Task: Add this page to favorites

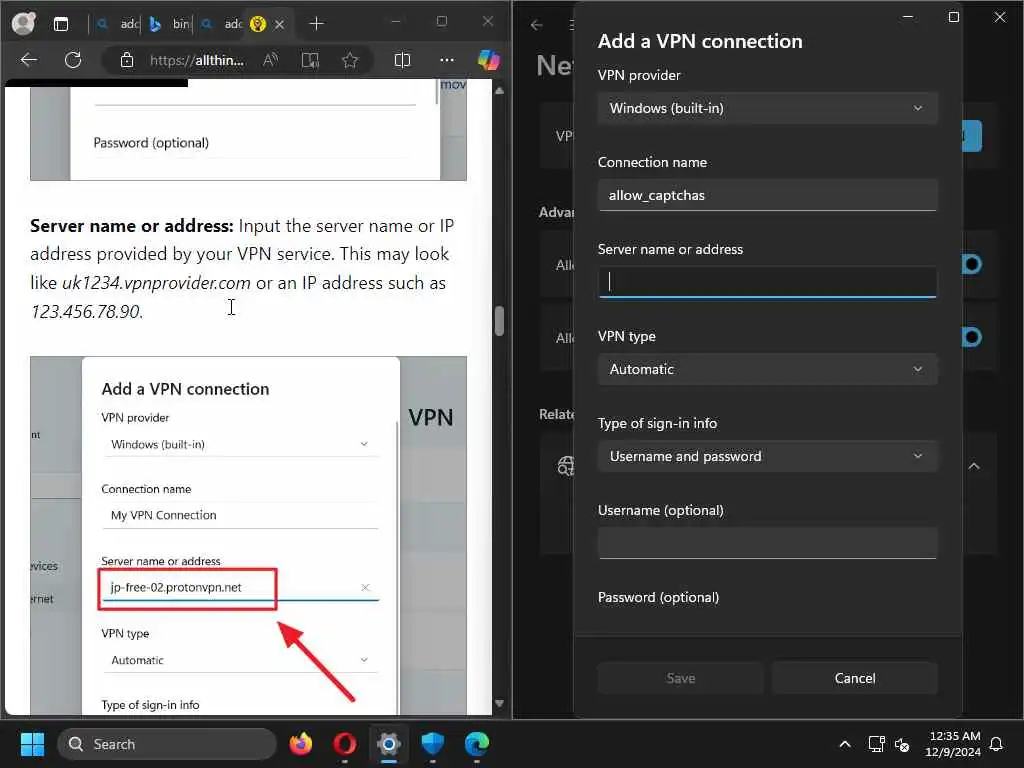Action: click(x=350, y=61)
